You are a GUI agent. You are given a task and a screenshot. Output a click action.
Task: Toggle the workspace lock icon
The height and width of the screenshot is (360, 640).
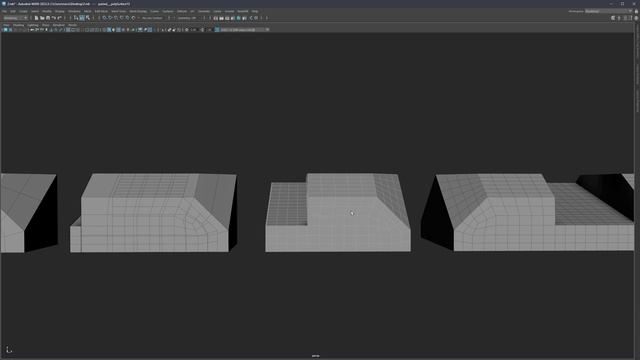click(636, 11)
